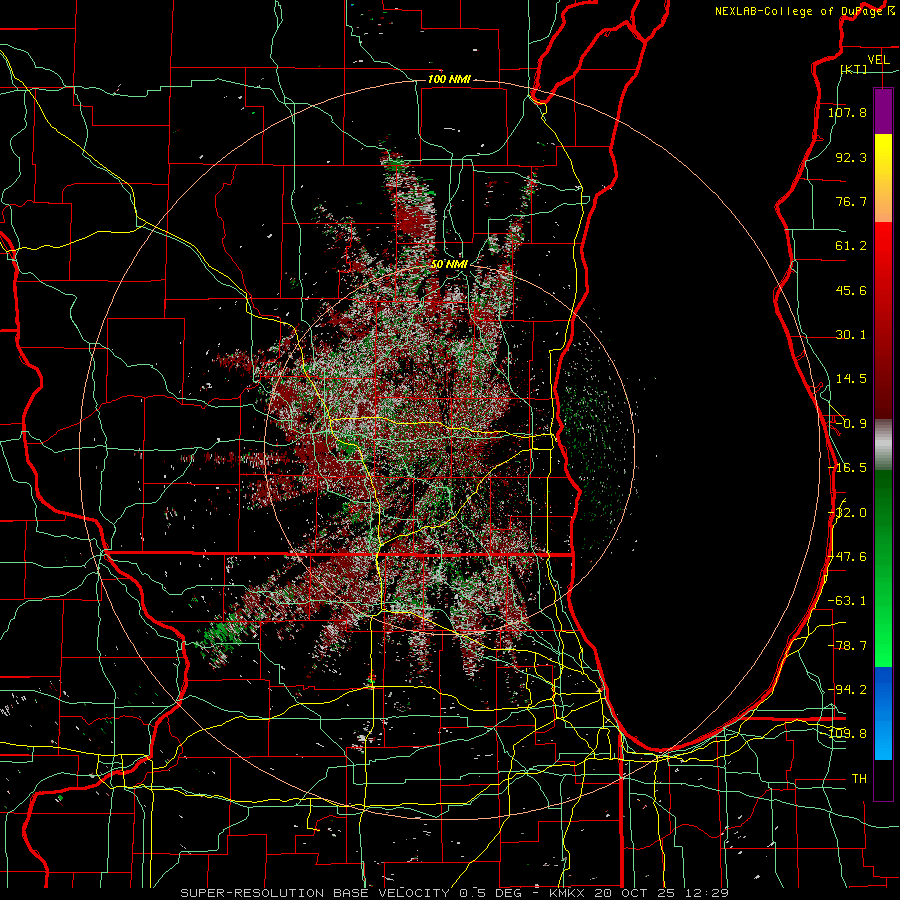900x900 pixels.
Task: Click the 92.3 value on velocity scale
Action: [x=851, y=157]
